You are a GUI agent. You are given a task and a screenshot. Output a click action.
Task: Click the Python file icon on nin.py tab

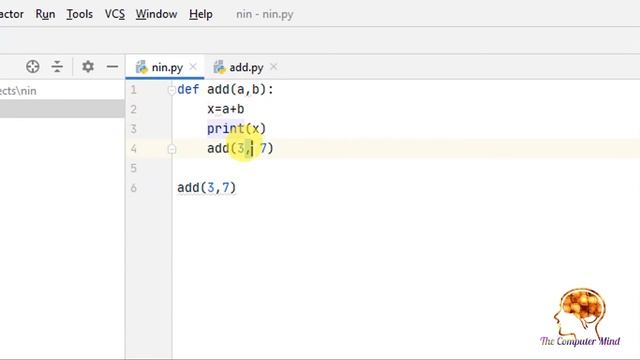click(x=141, y=67)
